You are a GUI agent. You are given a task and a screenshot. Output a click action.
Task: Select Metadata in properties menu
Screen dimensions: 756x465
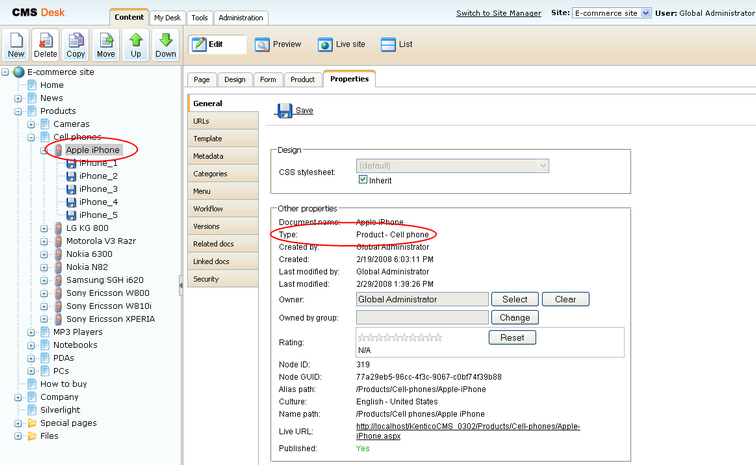click(223, 156)
